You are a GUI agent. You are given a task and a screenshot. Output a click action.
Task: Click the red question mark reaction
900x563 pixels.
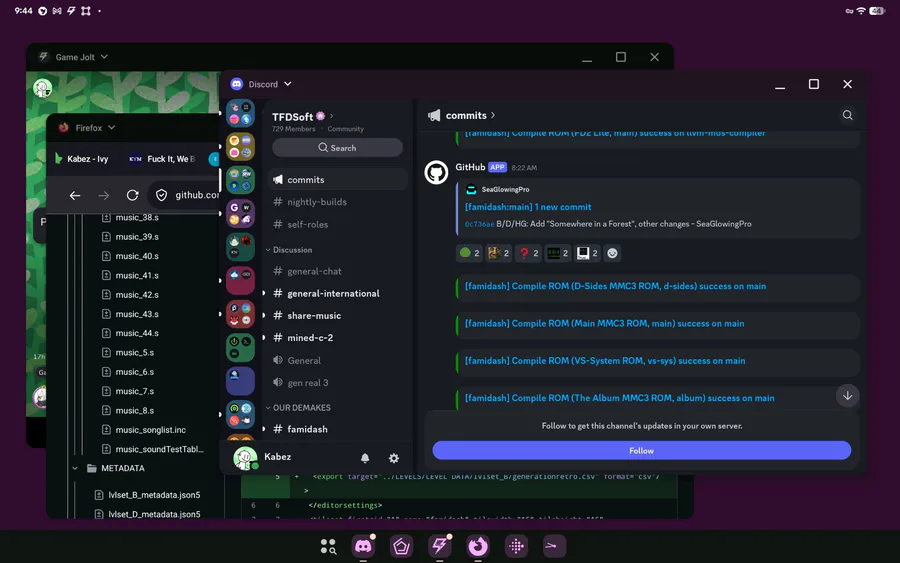(529, 253)
